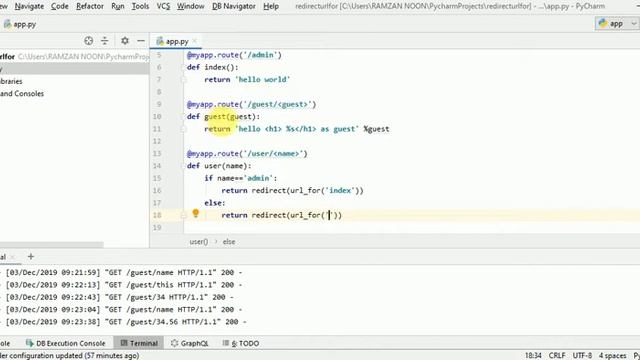
Task: Open the DB Navigator menu
Action: coord(234,6)
